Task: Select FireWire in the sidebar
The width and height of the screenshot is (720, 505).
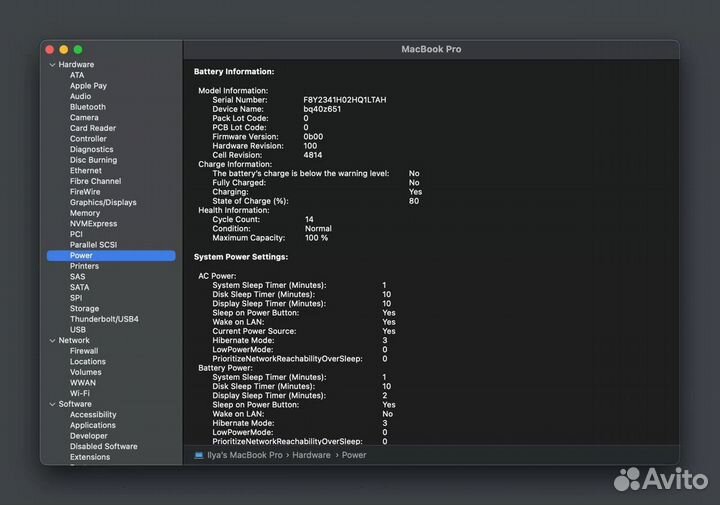Action: 85,191
